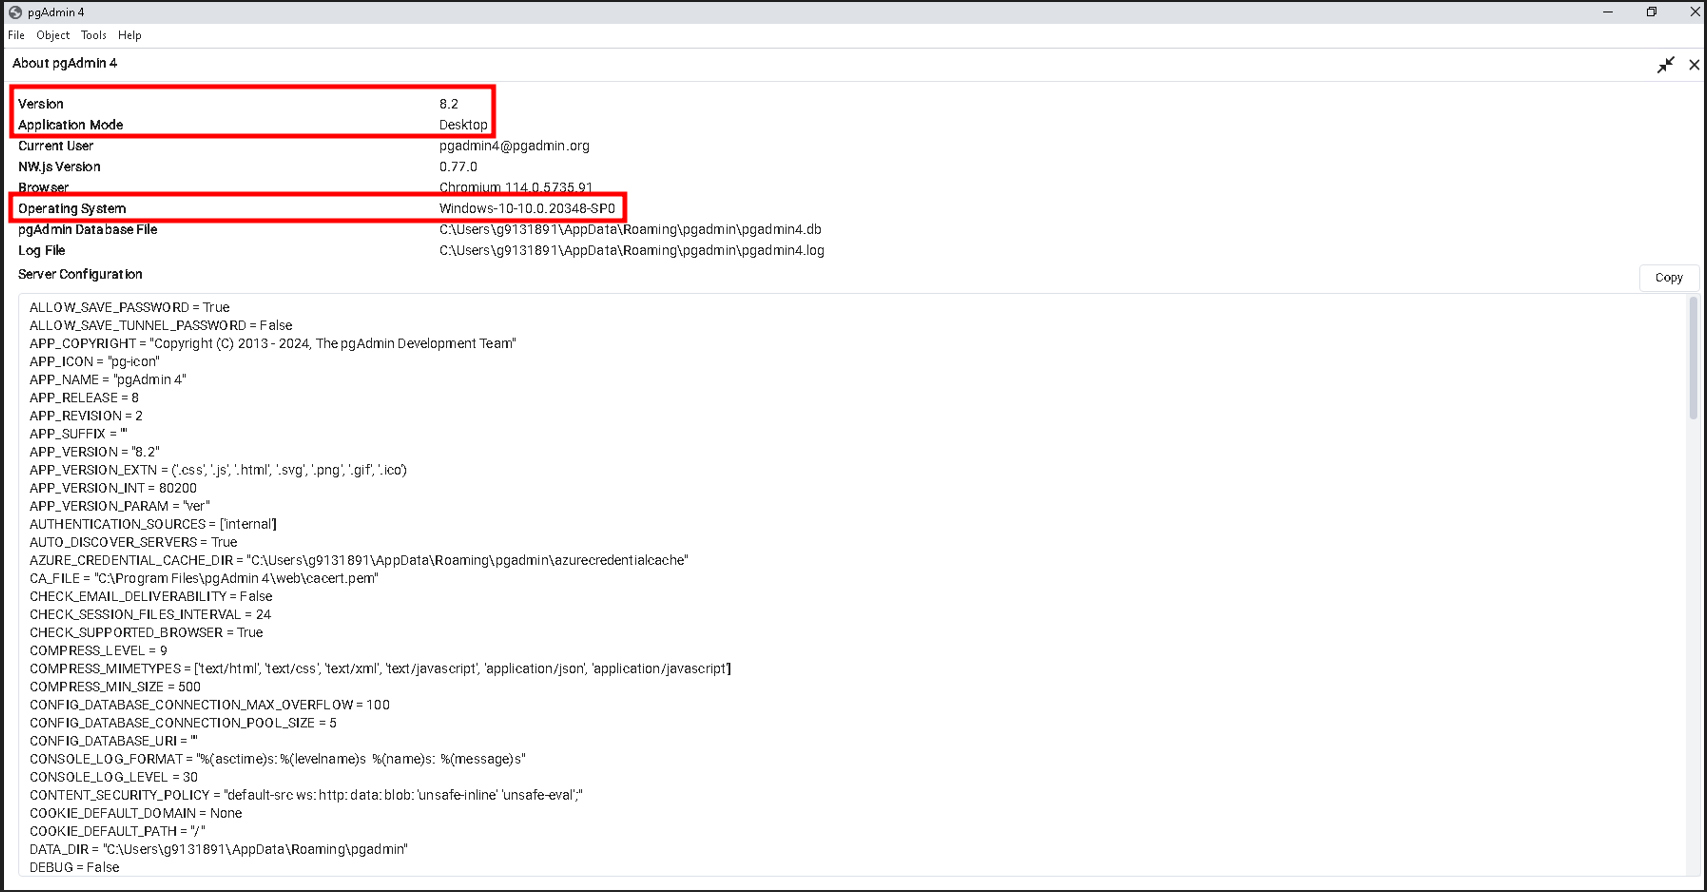
Task: Open the Object menu
Action: coord(53,35)
